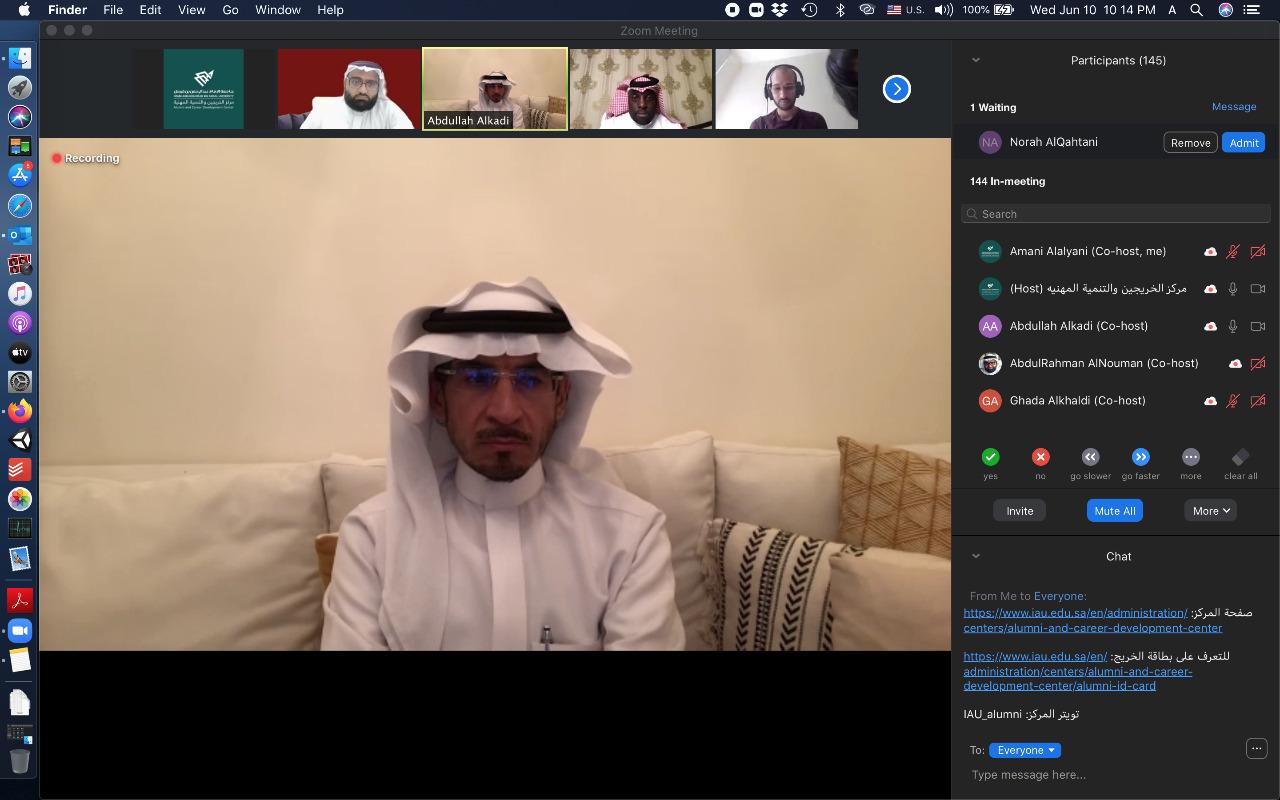Admit Norah AlQahtani to the meeting
This screenshot has height=800, width=1280.
1243,143
